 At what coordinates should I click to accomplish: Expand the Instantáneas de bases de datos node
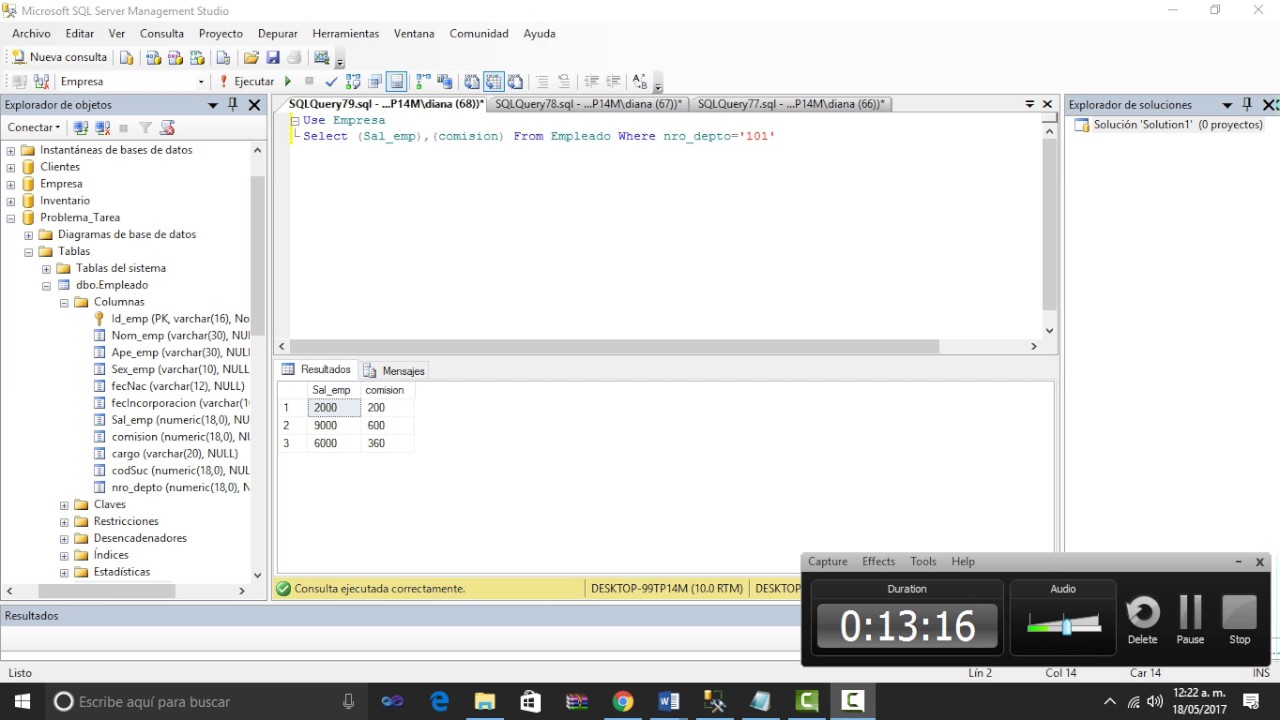[11, 150]
